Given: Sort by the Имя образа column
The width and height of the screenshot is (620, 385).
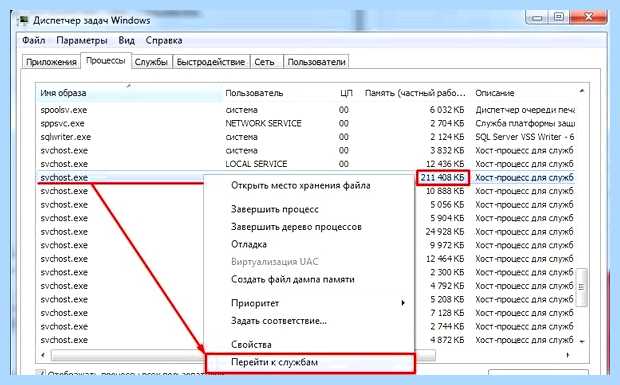Looking at the screenshot, I should (x=129, y=93).
